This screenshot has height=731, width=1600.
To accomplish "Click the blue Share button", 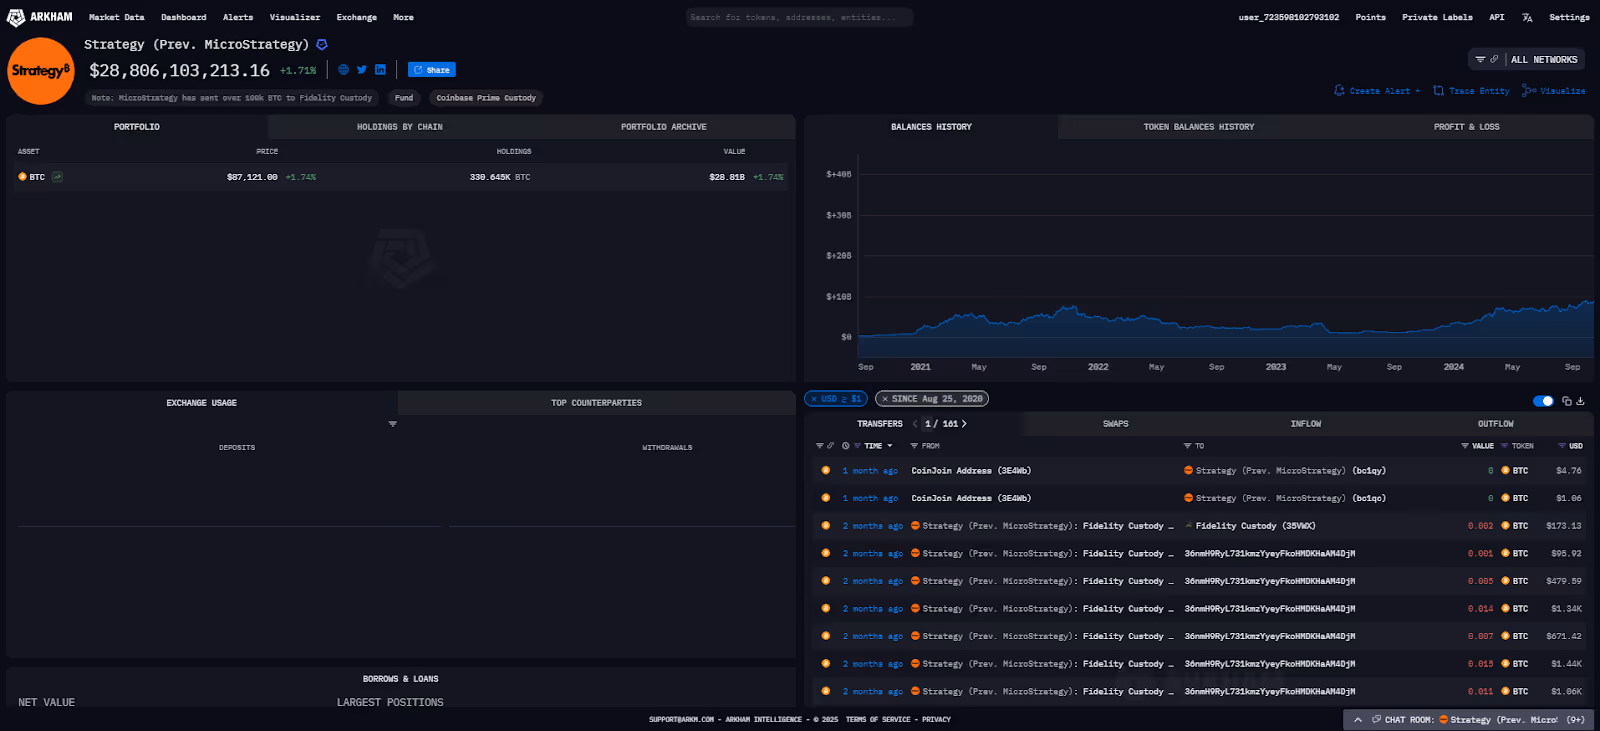I will [x=432, y=70].
